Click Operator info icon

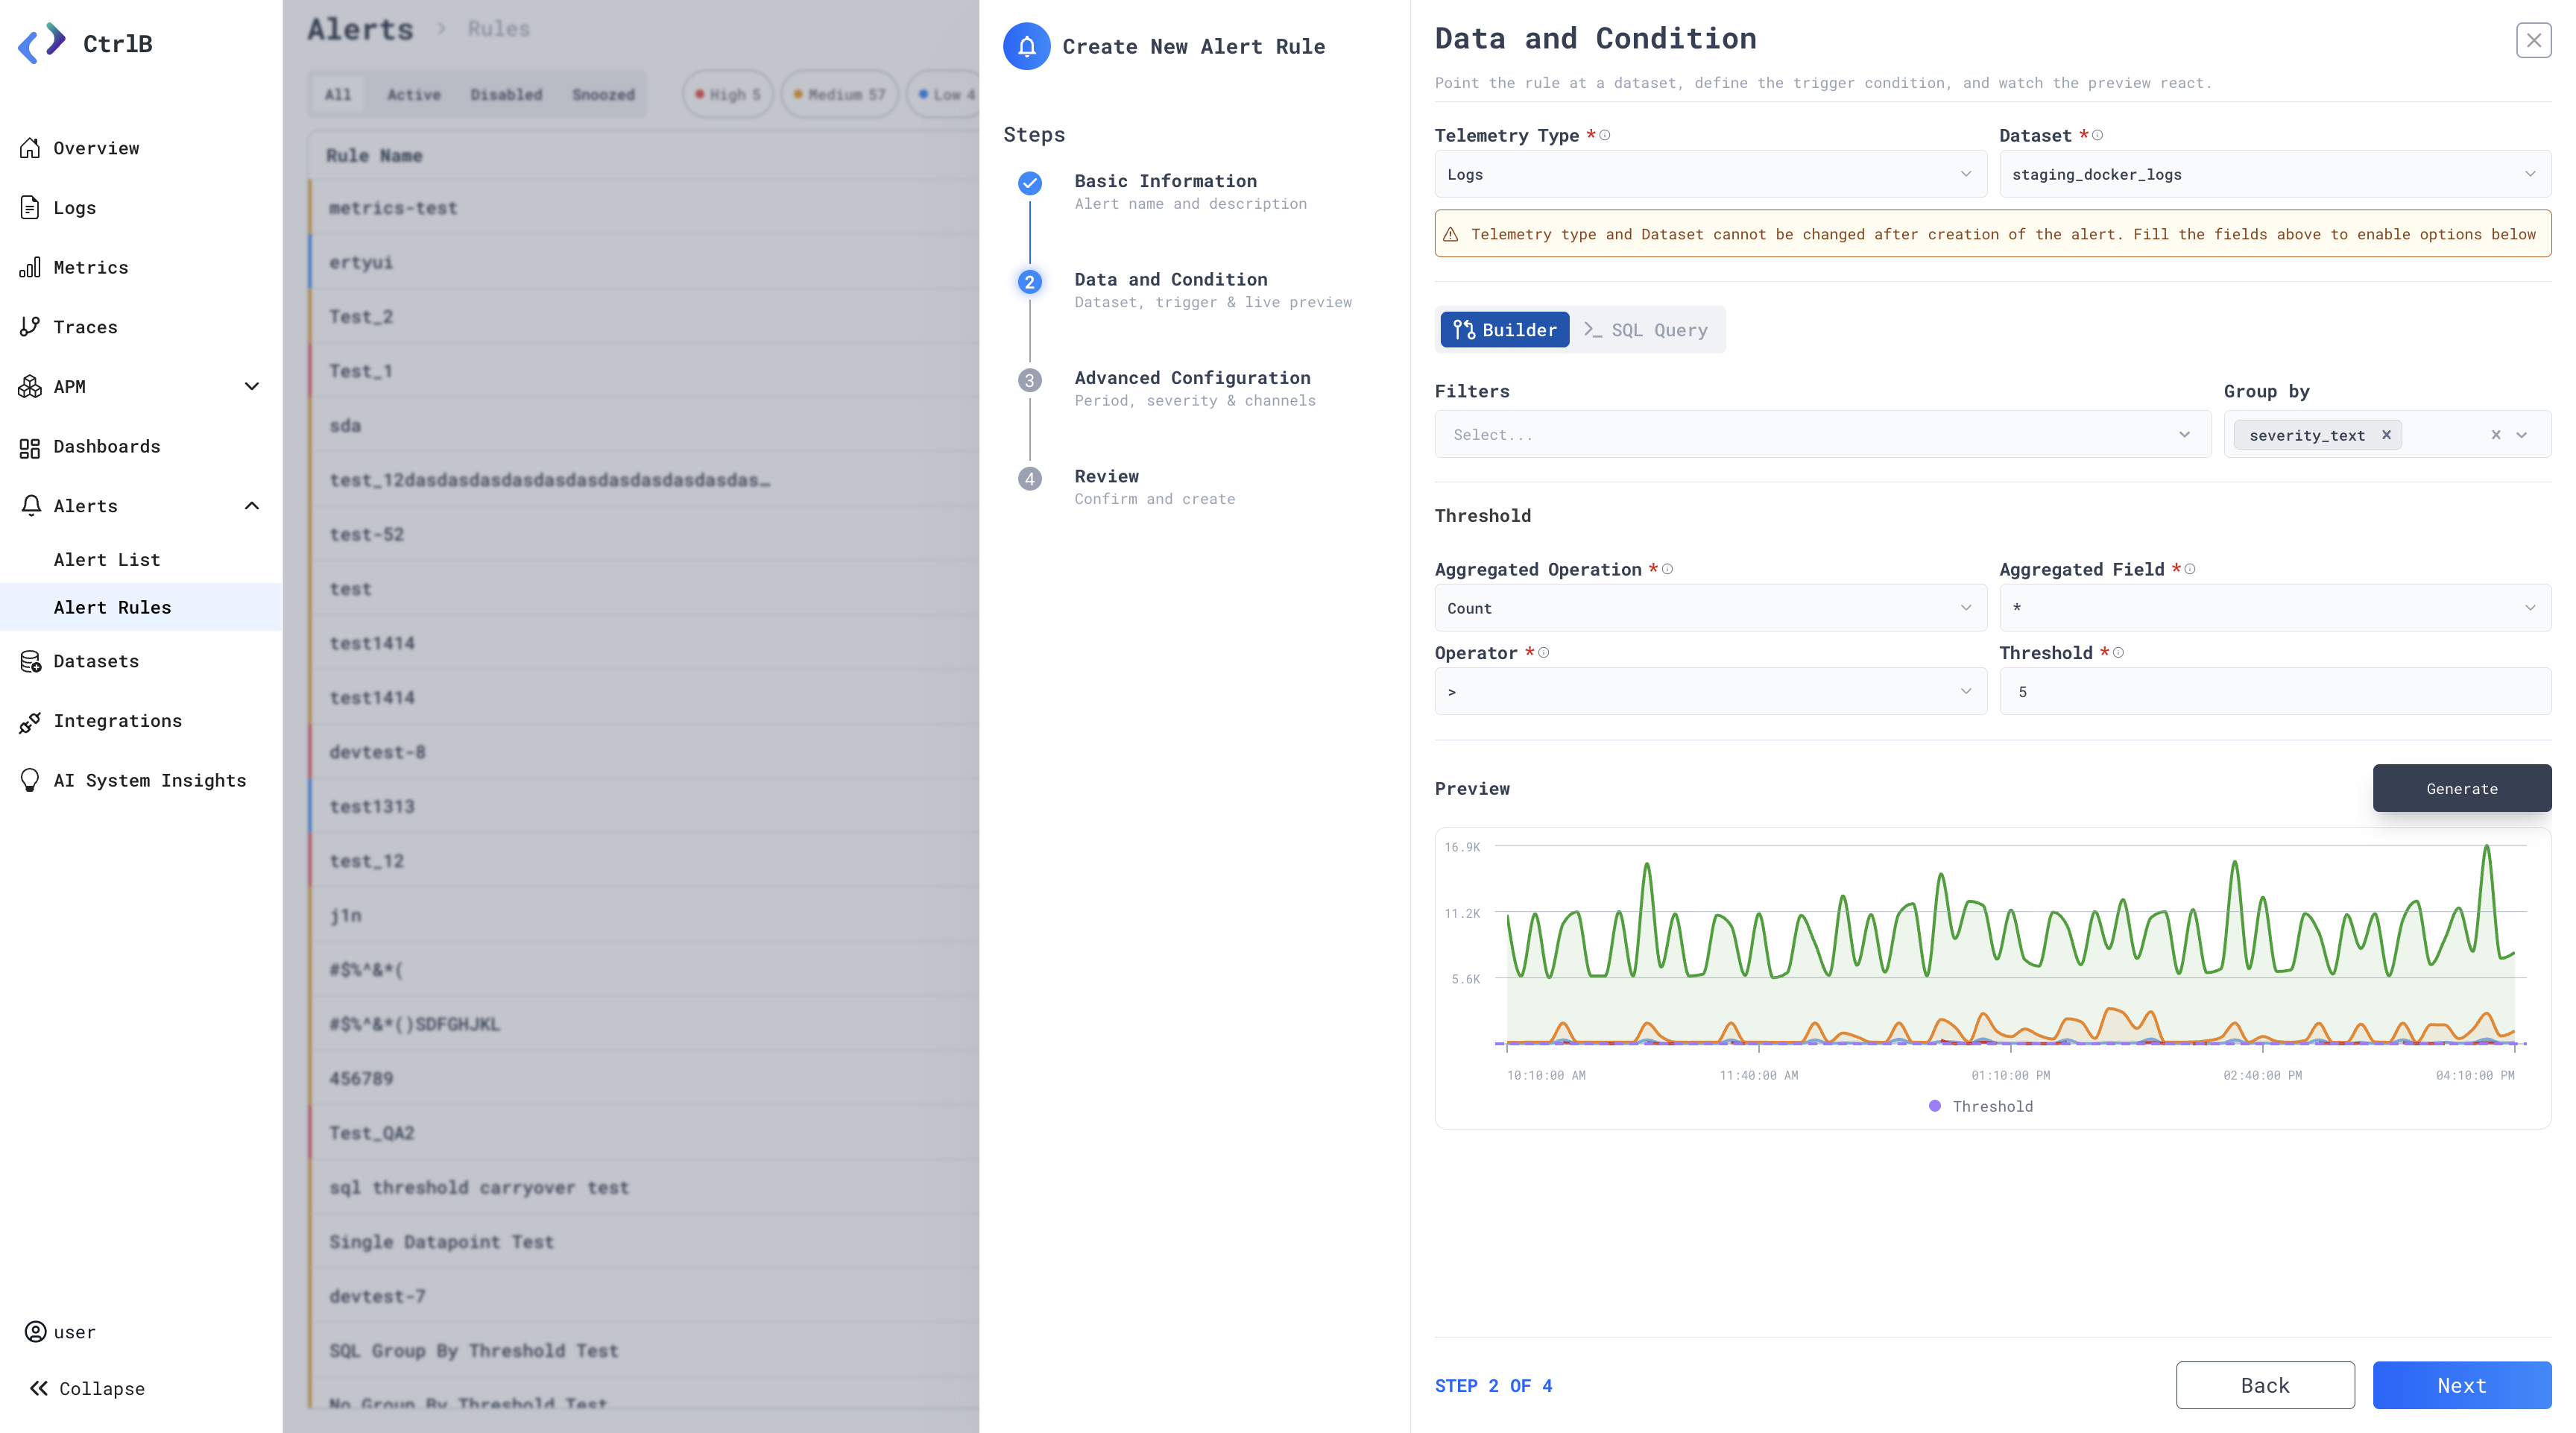coord(1543,652)
